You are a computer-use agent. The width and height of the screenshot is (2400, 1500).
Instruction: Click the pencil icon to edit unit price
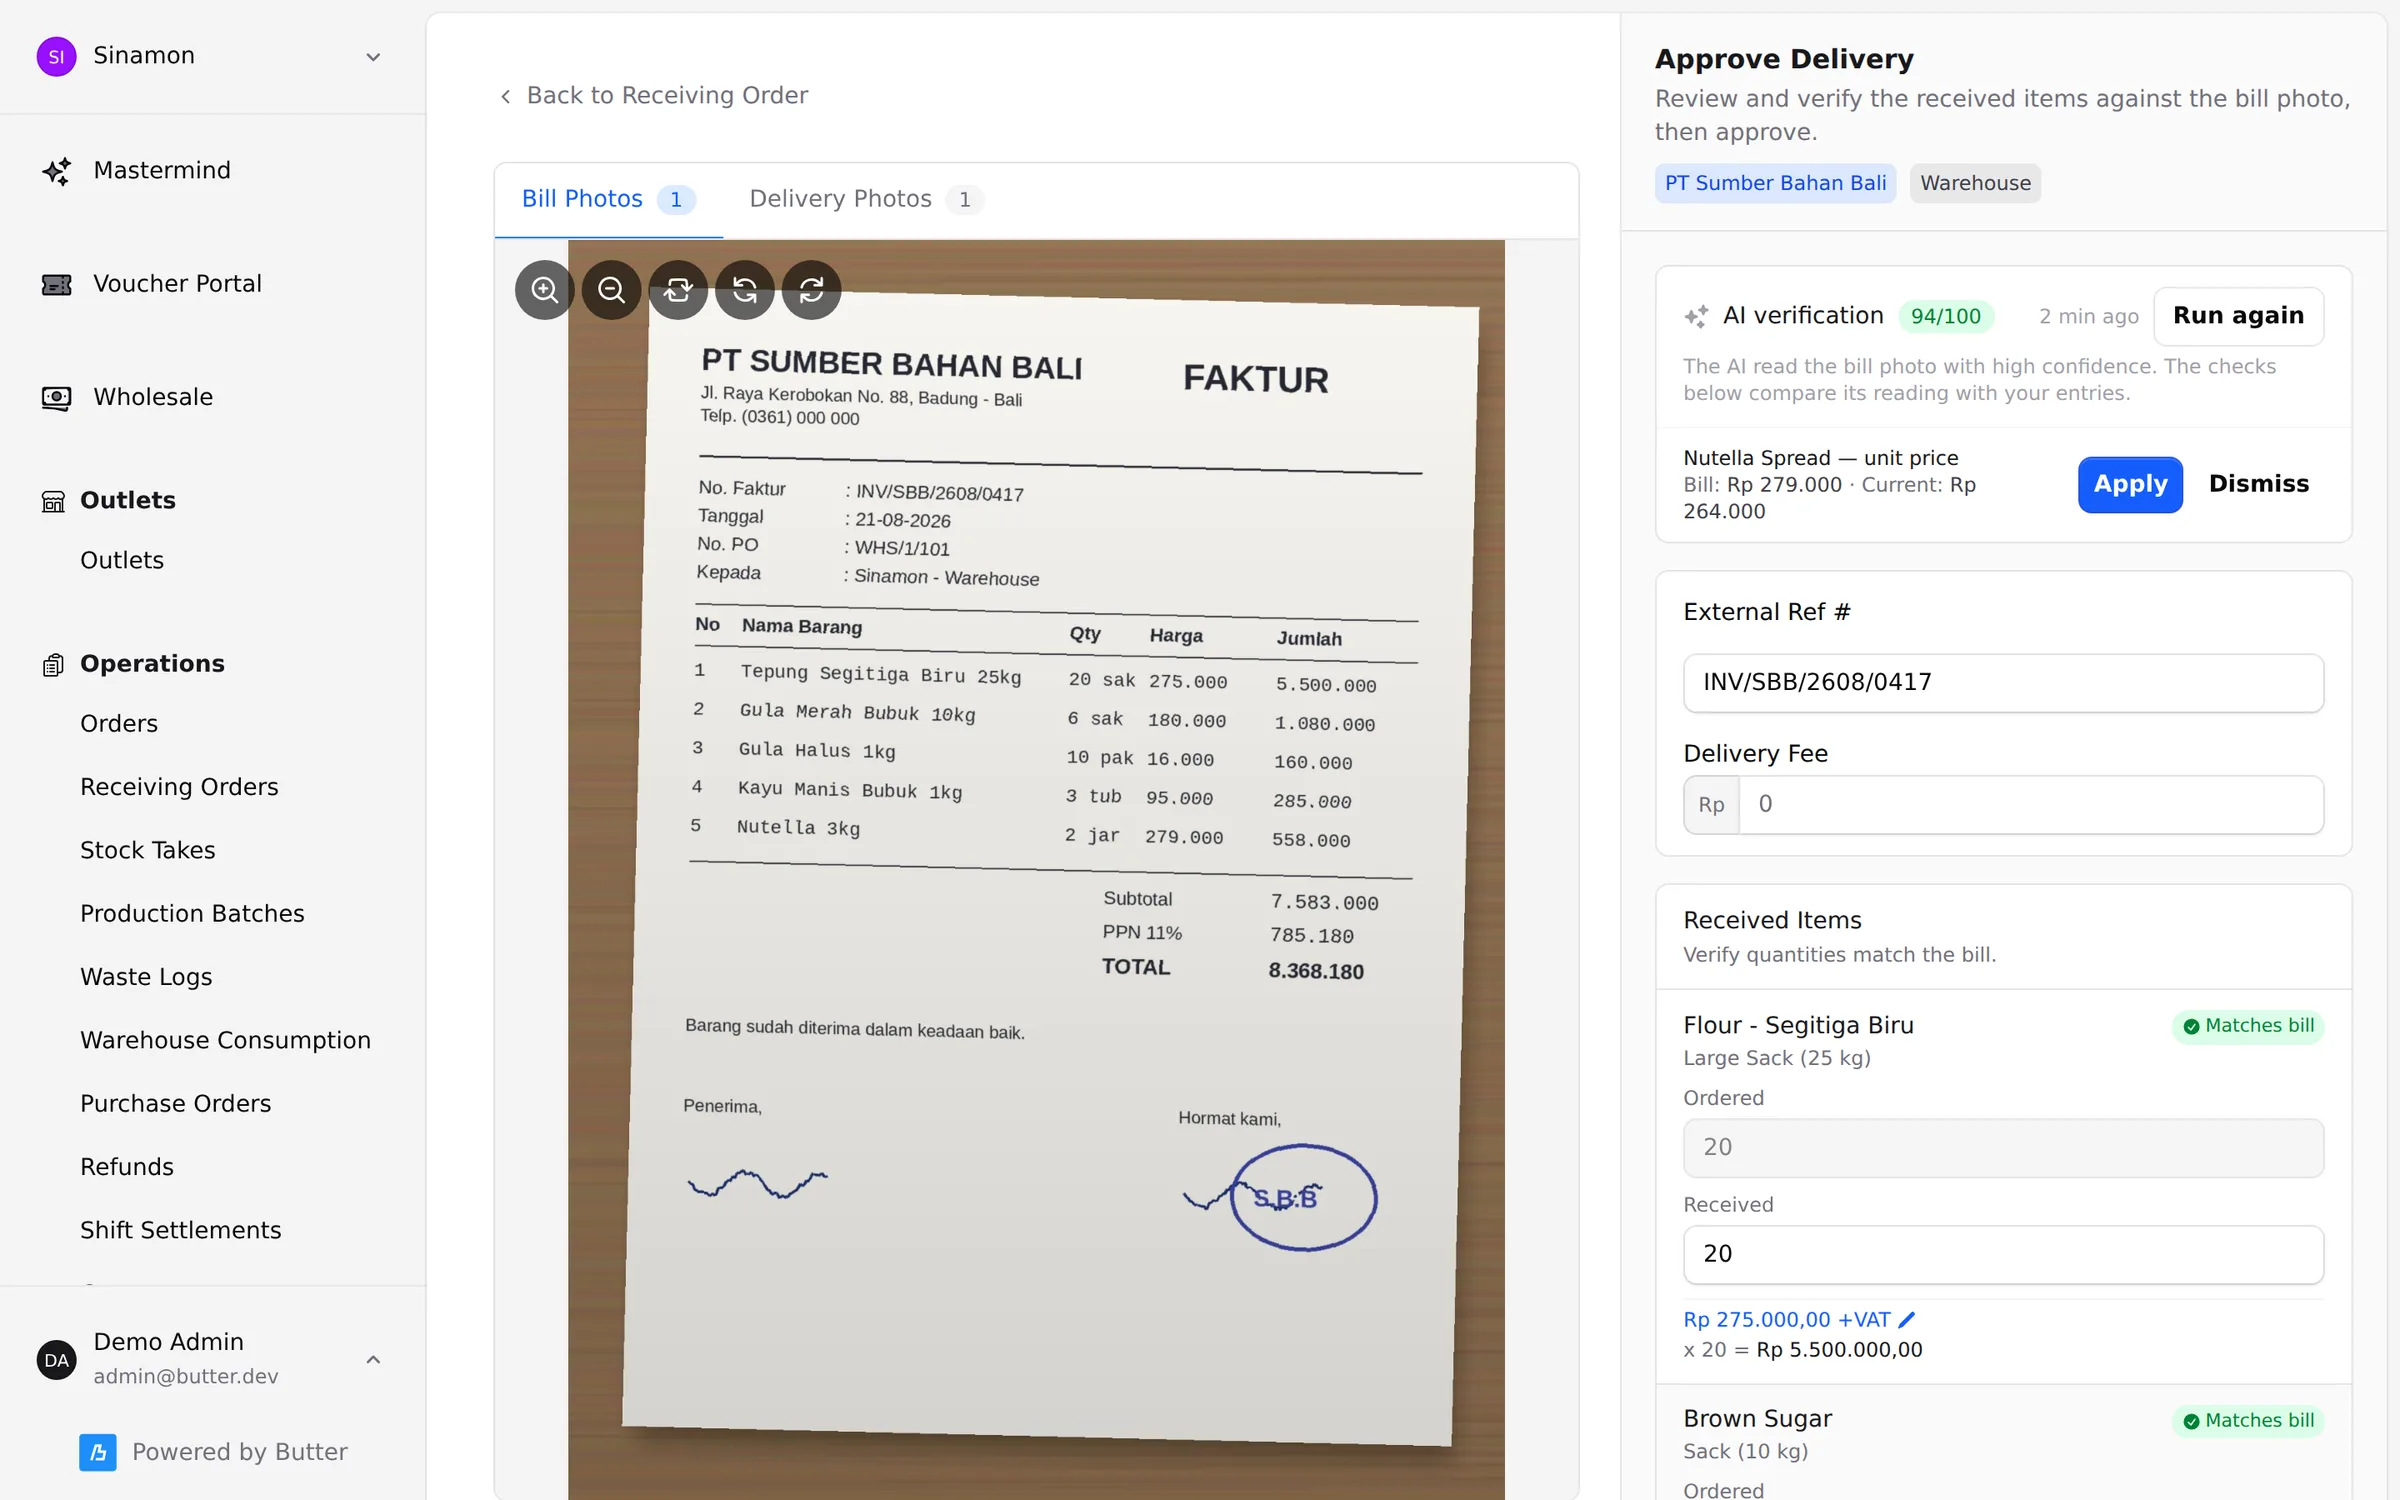coord(1907,1320)
